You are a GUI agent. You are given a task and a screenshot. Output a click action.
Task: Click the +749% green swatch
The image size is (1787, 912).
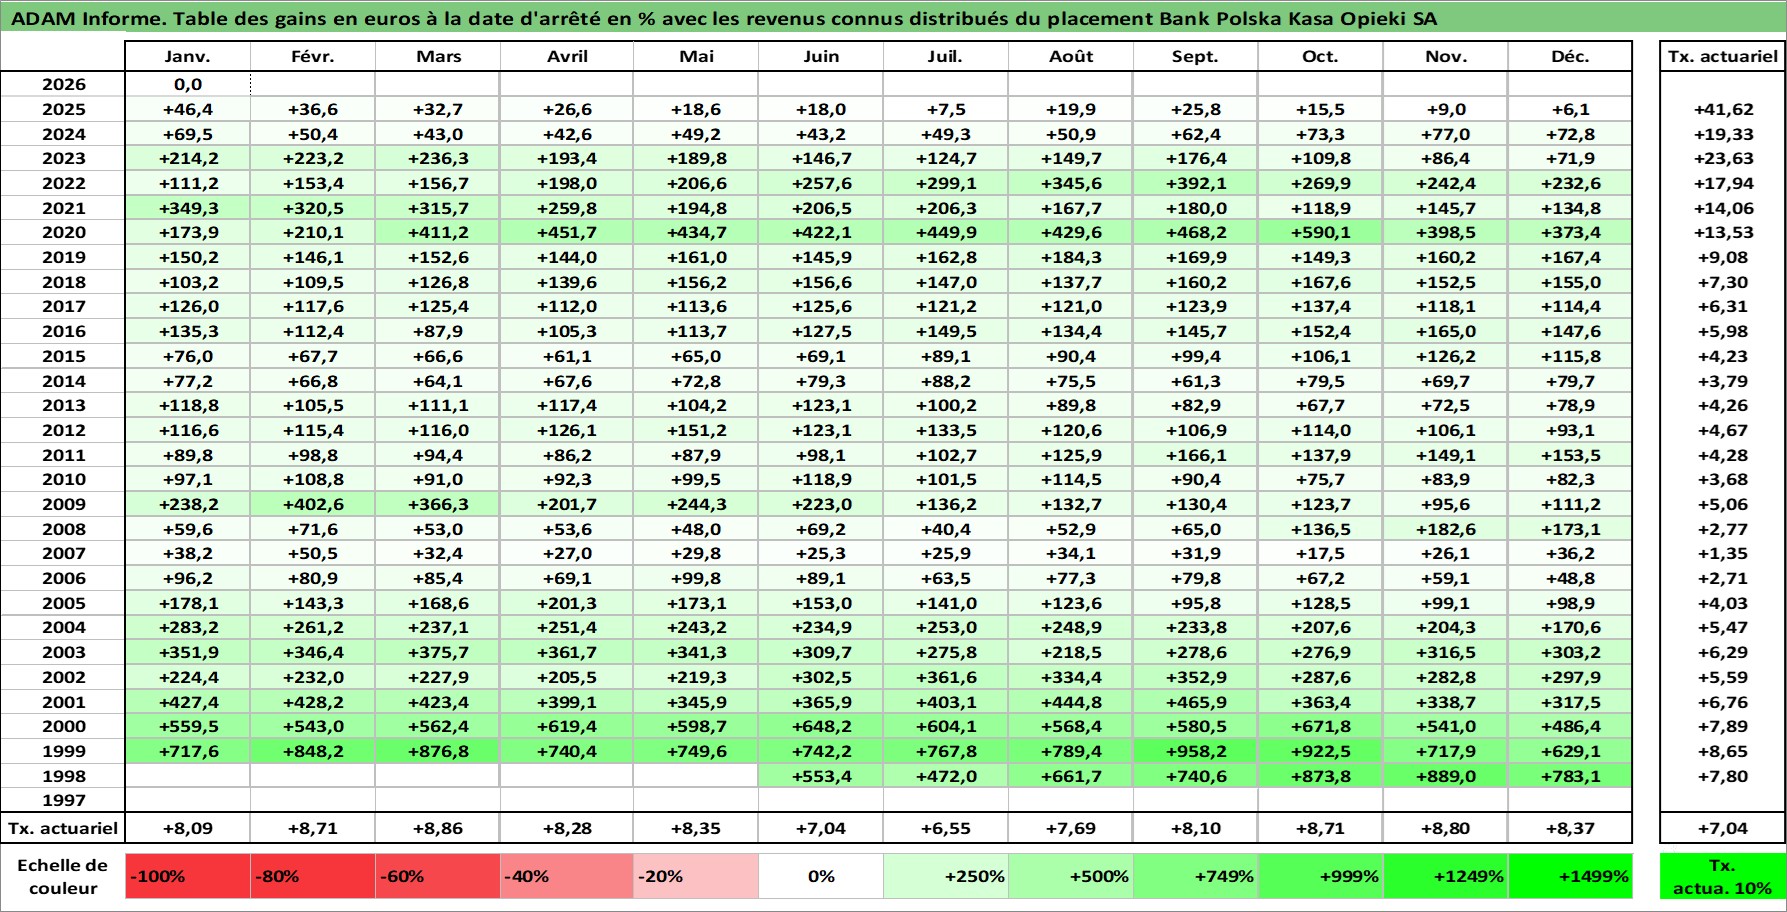[x=1196, y=876]
